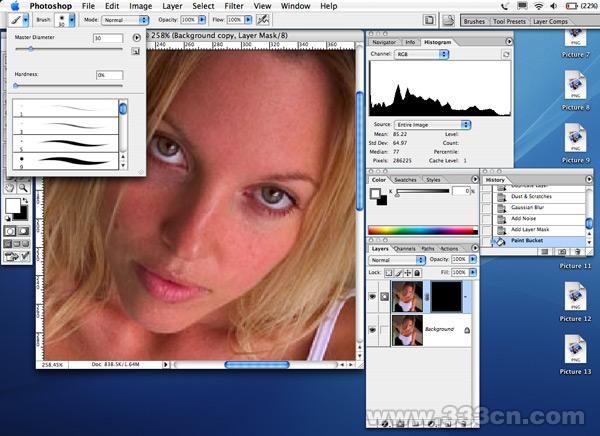600x436 pixels.
Task: Toggle the Gaussian Blur history state checkbox
Action: (487, 207)
